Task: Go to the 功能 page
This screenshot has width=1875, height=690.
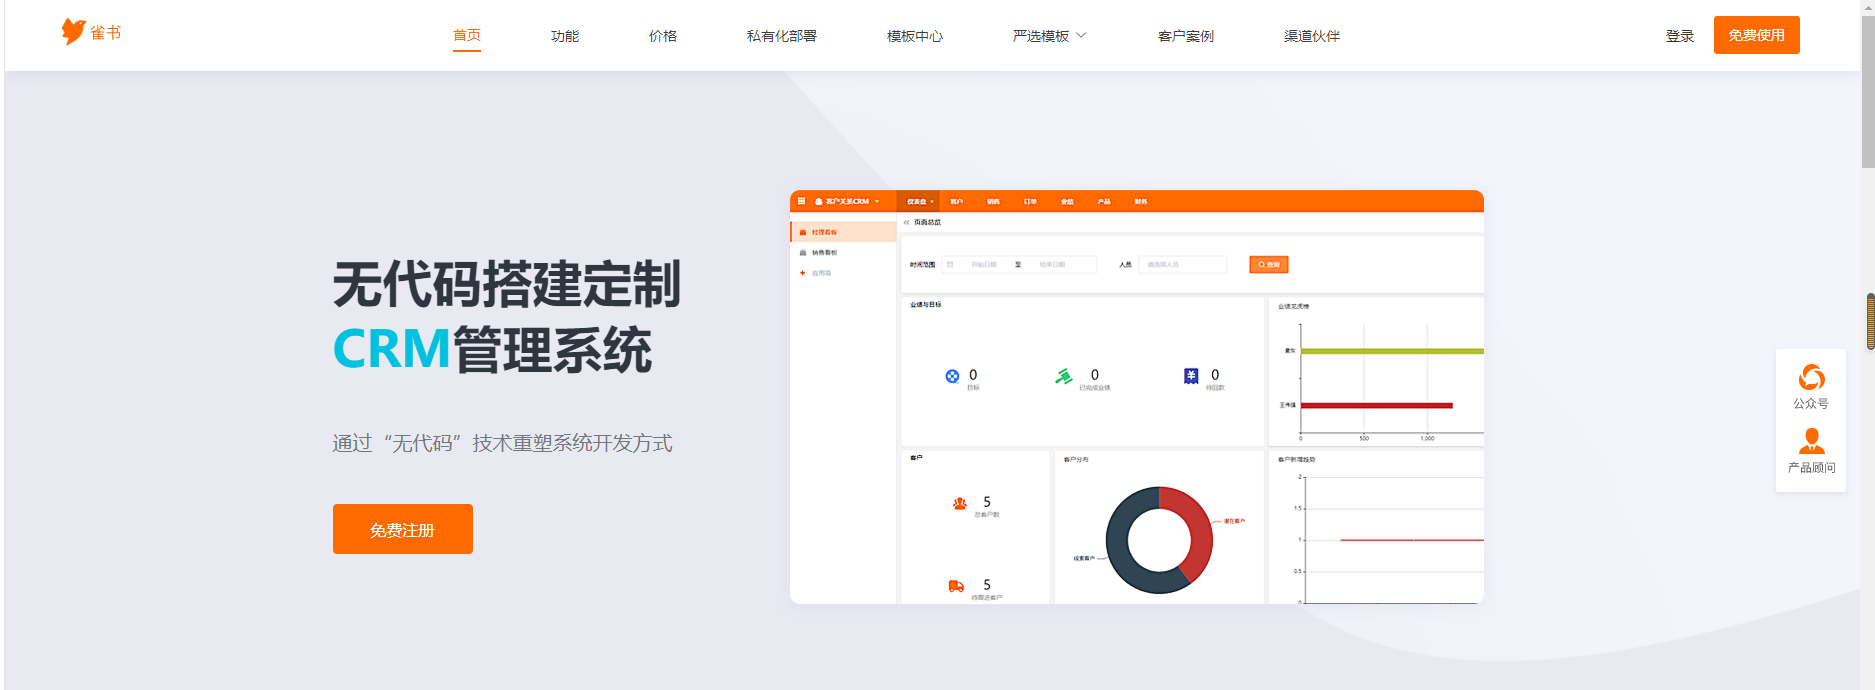Action: pos(565,36)
